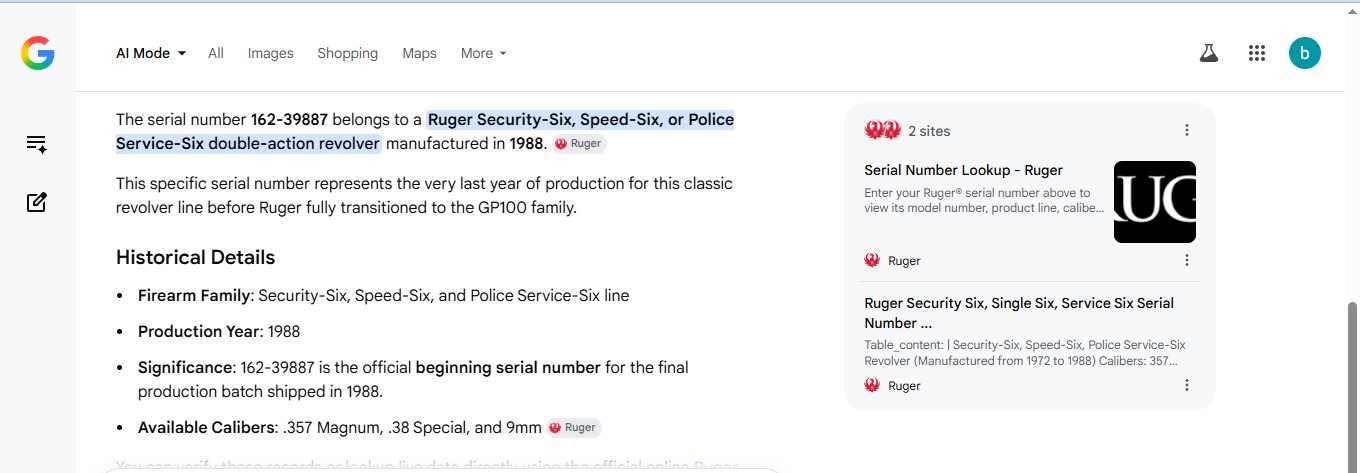Click the highlighted Ruger Security-Six revolver text

425,131
